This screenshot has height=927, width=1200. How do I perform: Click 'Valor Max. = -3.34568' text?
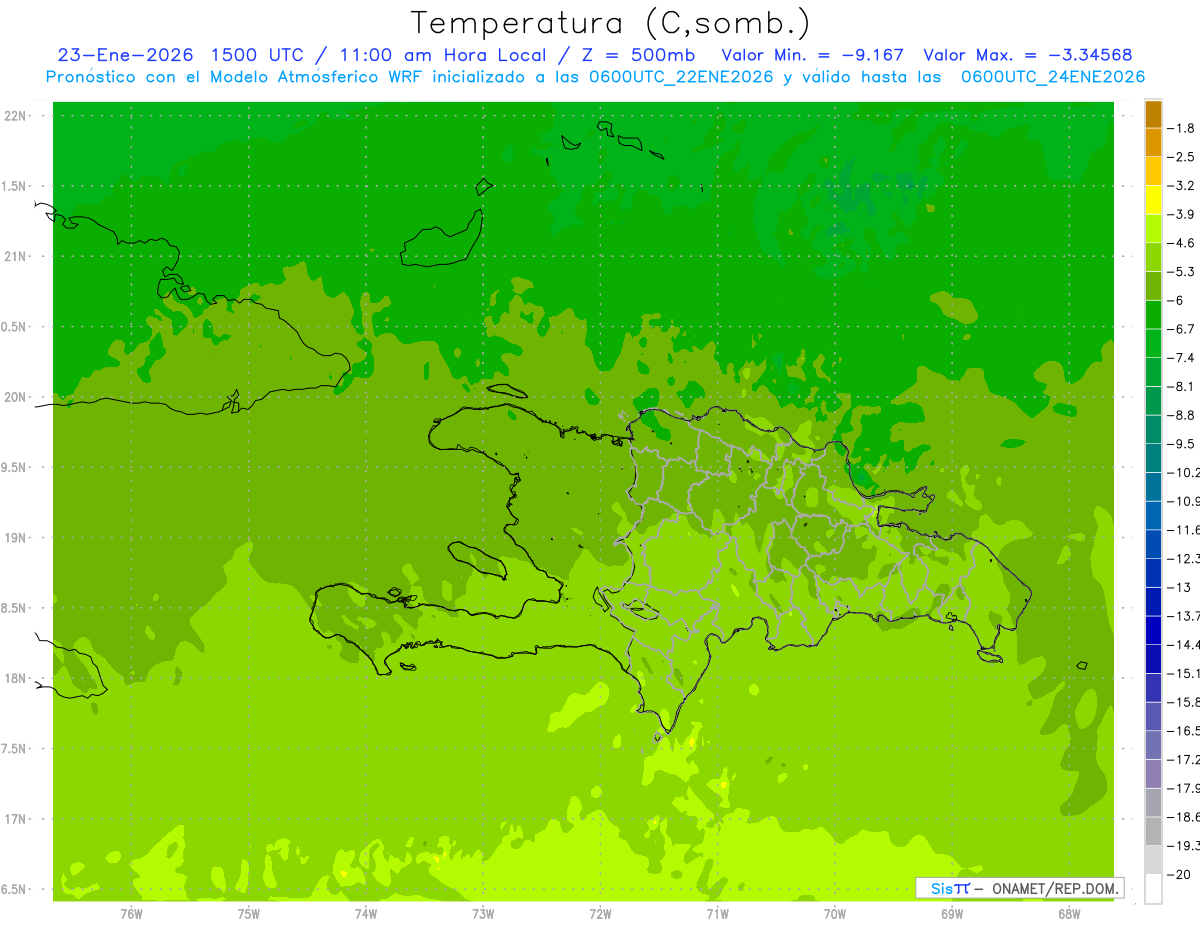point(1028,55)
